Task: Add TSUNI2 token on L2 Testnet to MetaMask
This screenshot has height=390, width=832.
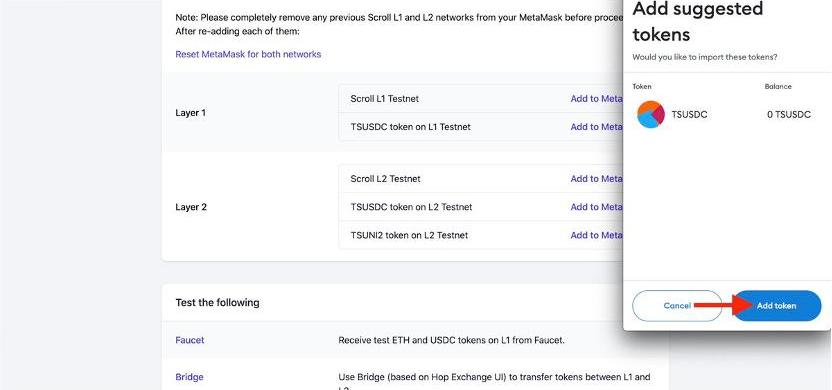Action: click(x=596, y=235)
